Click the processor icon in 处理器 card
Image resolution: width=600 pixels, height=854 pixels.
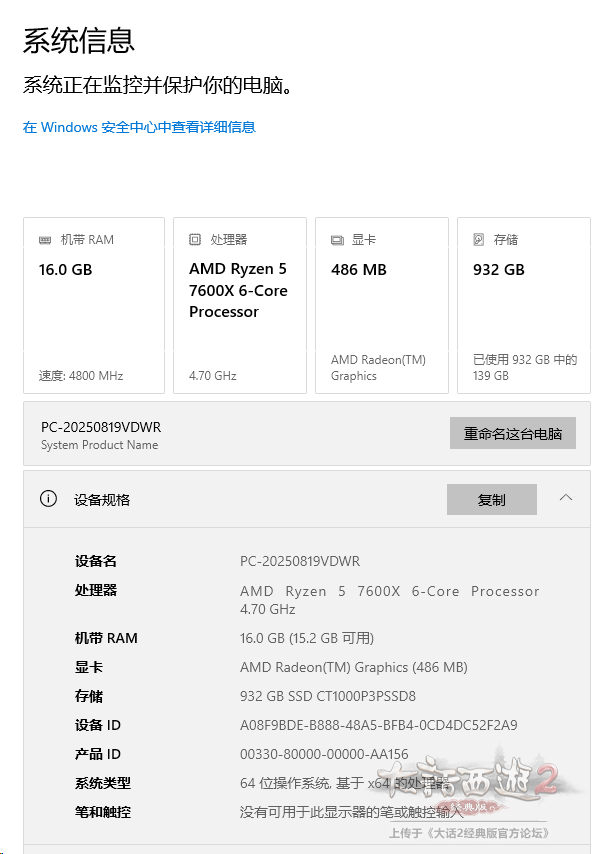(195, 240)
